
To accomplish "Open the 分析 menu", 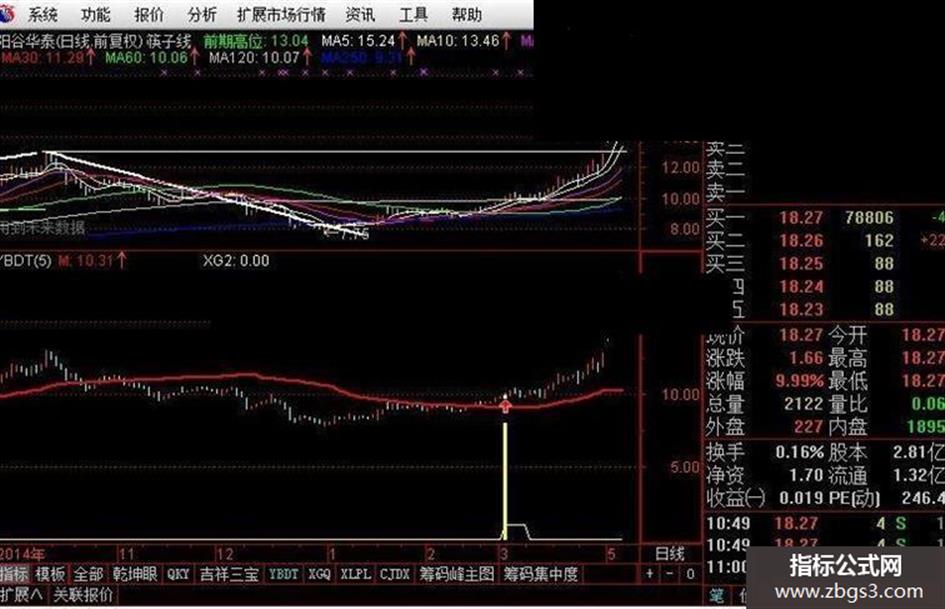I will [x=202, y=14].
